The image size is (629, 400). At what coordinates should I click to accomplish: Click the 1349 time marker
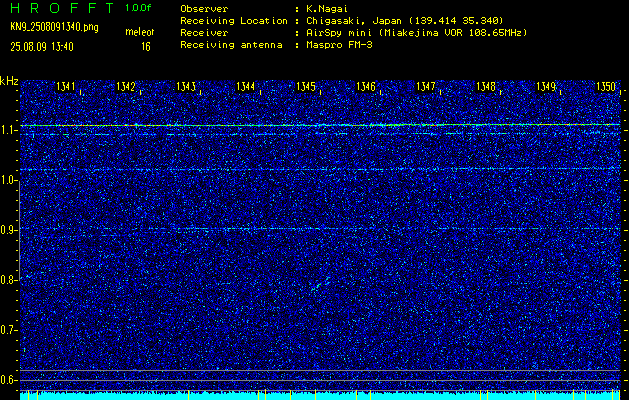coord(546,87)
